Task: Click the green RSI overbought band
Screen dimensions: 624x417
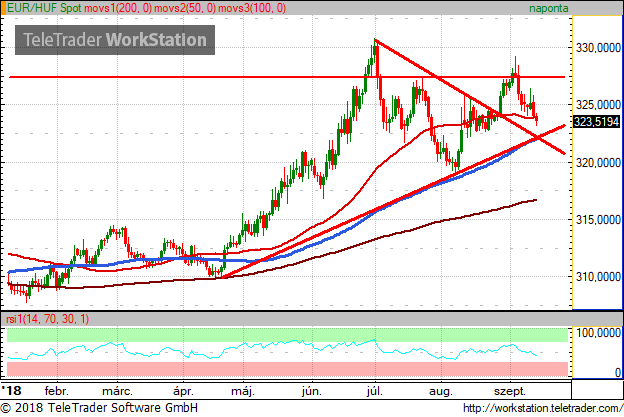Action: (287, 335)
